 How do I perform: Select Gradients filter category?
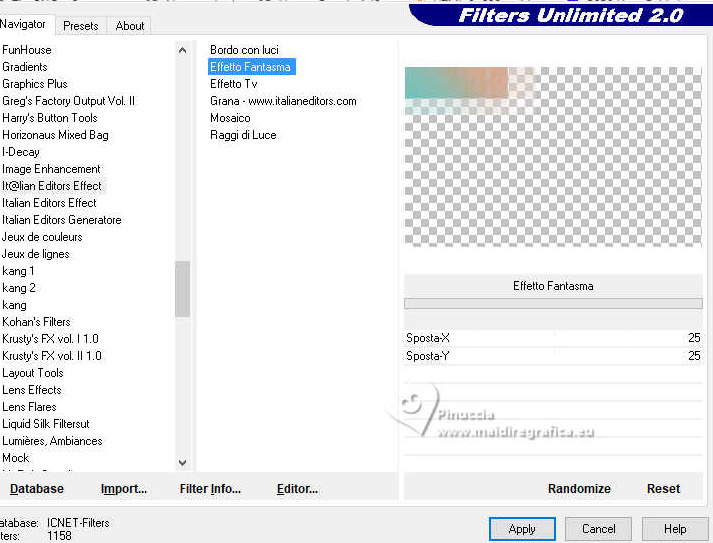coord(25,67)
